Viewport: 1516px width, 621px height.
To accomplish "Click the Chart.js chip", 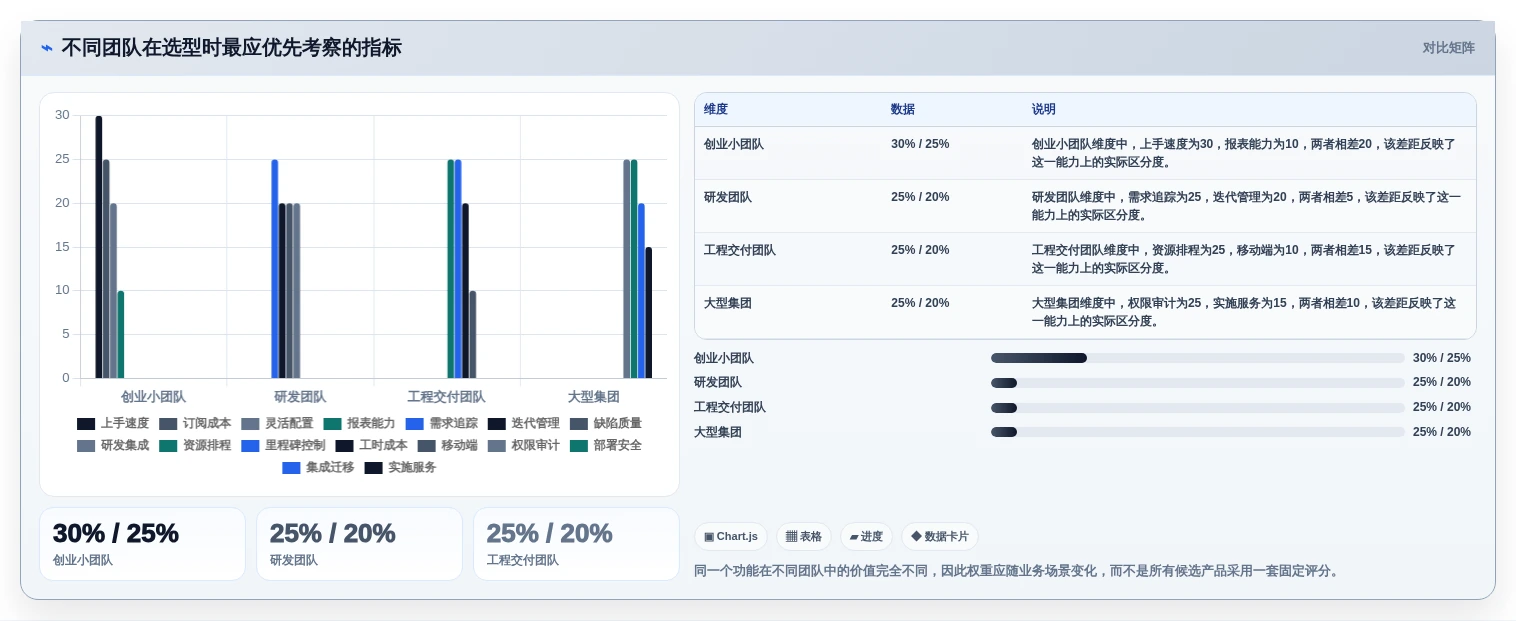I will click(731, 536).
